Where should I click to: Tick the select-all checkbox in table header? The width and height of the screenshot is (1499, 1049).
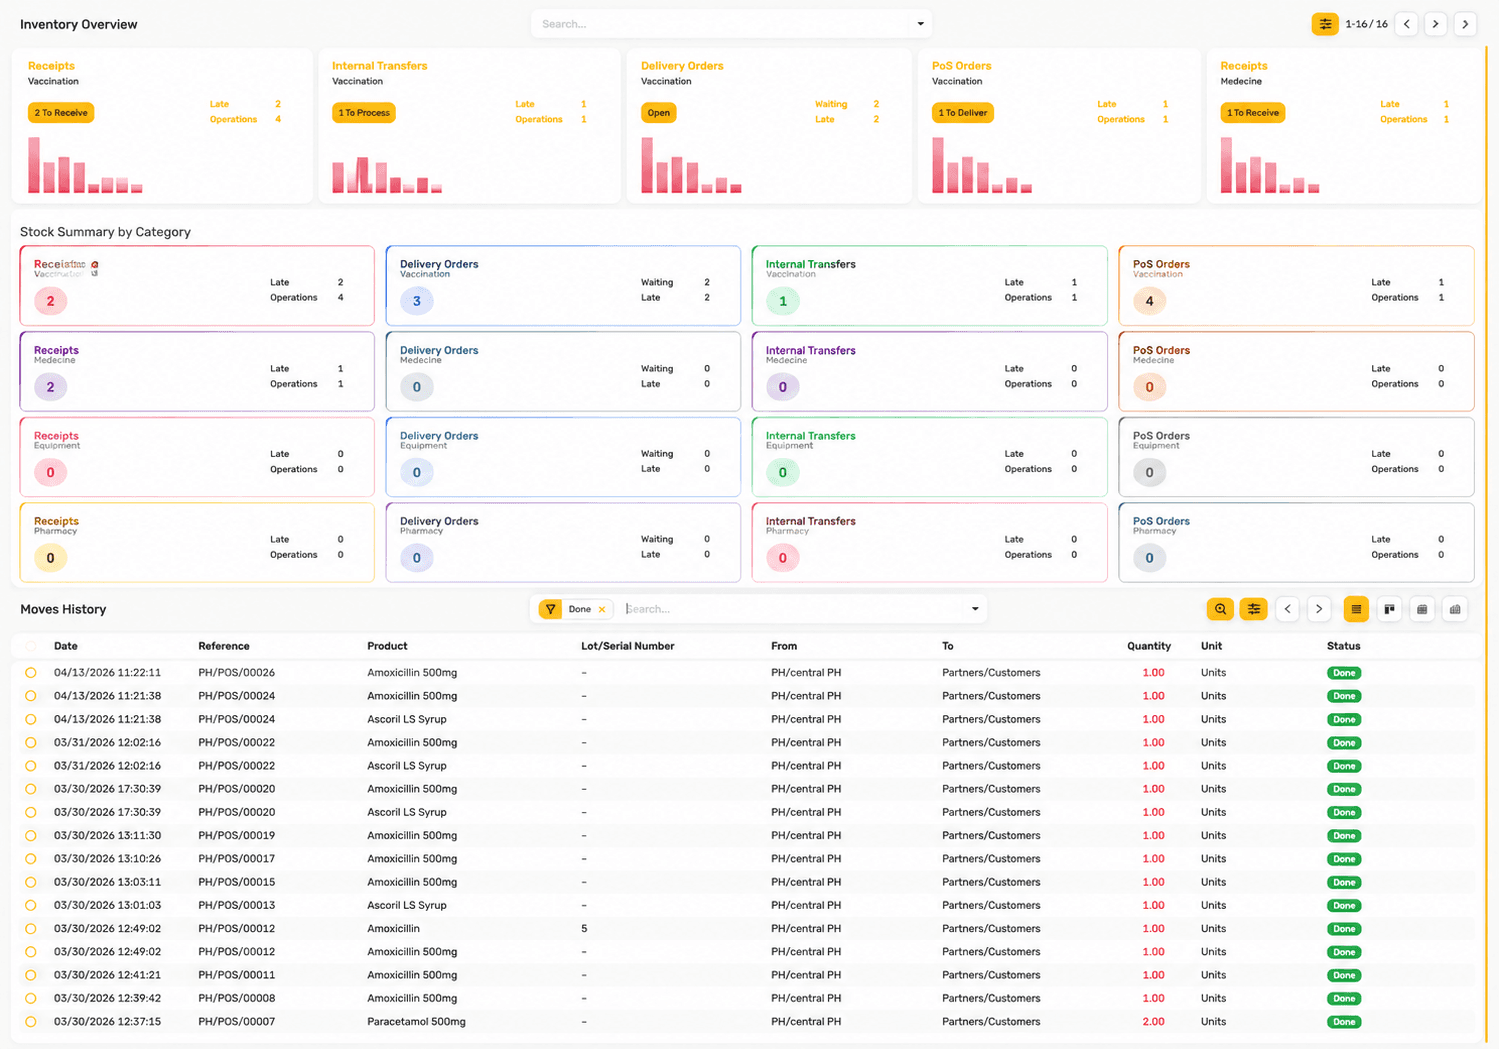31,646
